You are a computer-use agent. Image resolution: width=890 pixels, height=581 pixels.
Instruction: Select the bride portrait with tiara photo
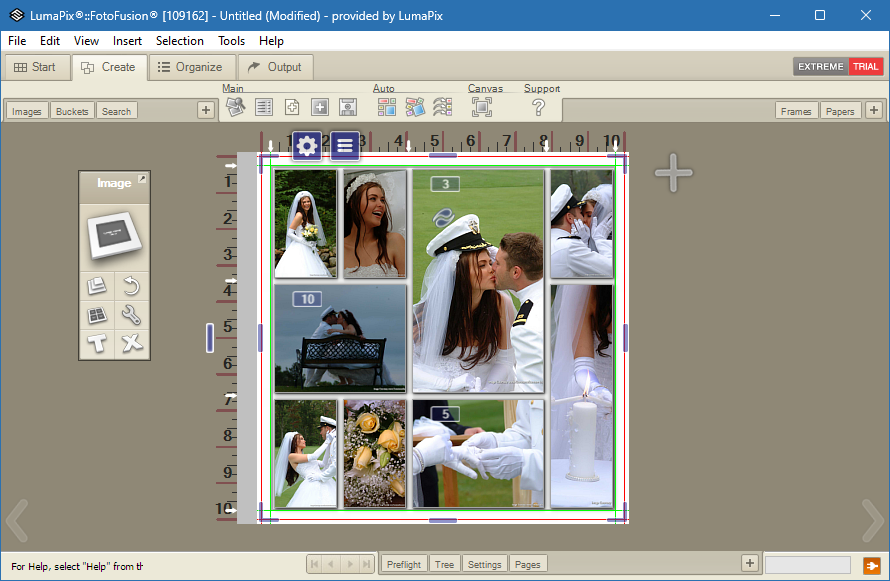375,224
